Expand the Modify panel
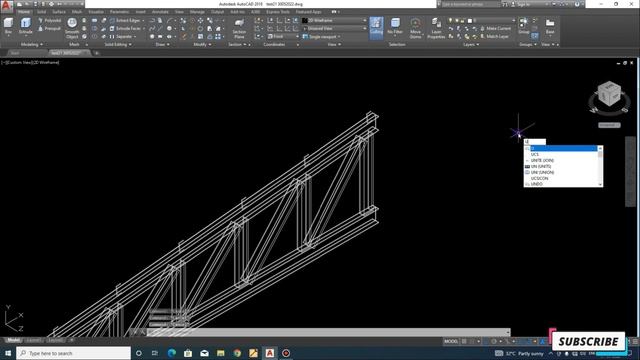This screenshot has height=360, width=640. (202, 44)
